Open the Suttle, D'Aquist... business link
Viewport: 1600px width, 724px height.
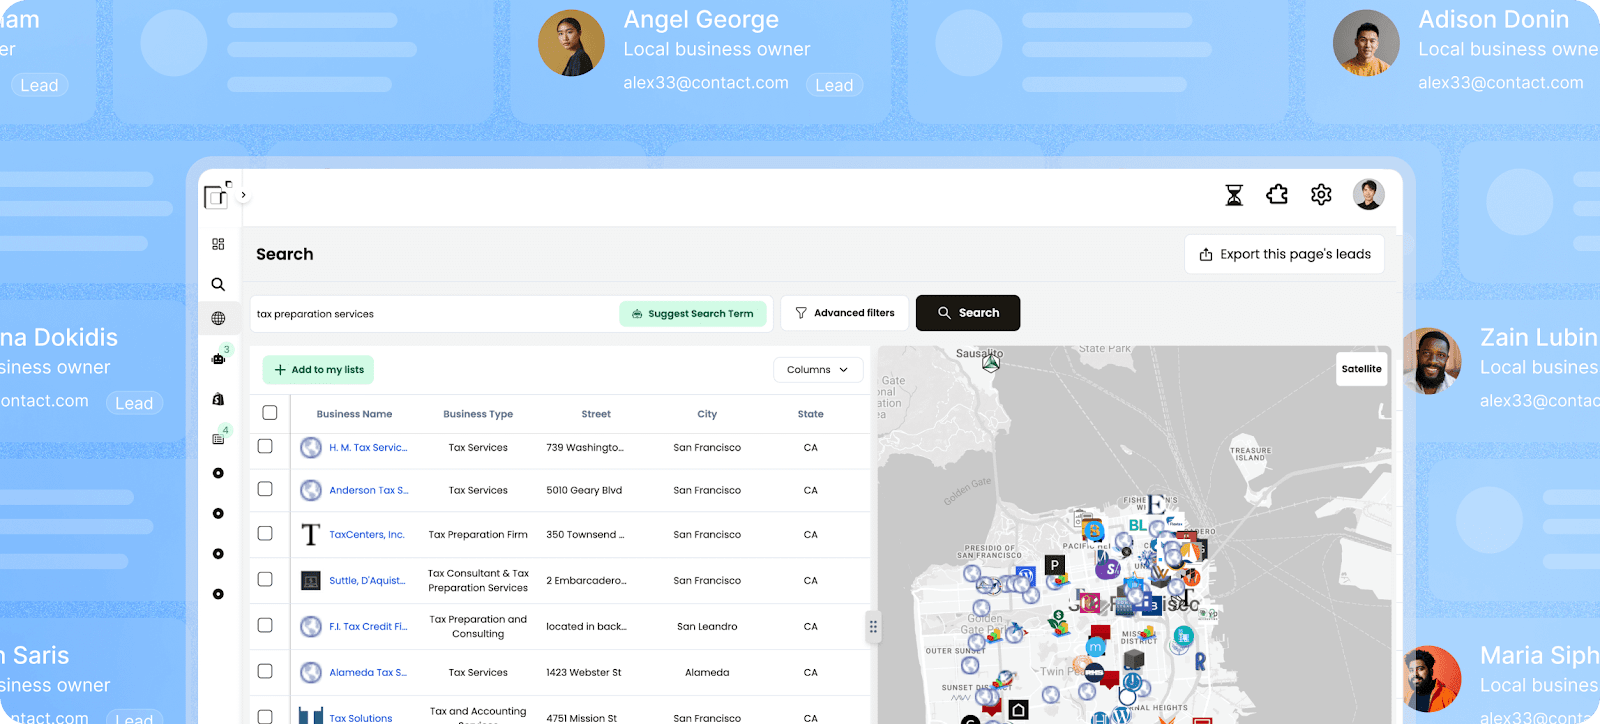click(367, 581)
